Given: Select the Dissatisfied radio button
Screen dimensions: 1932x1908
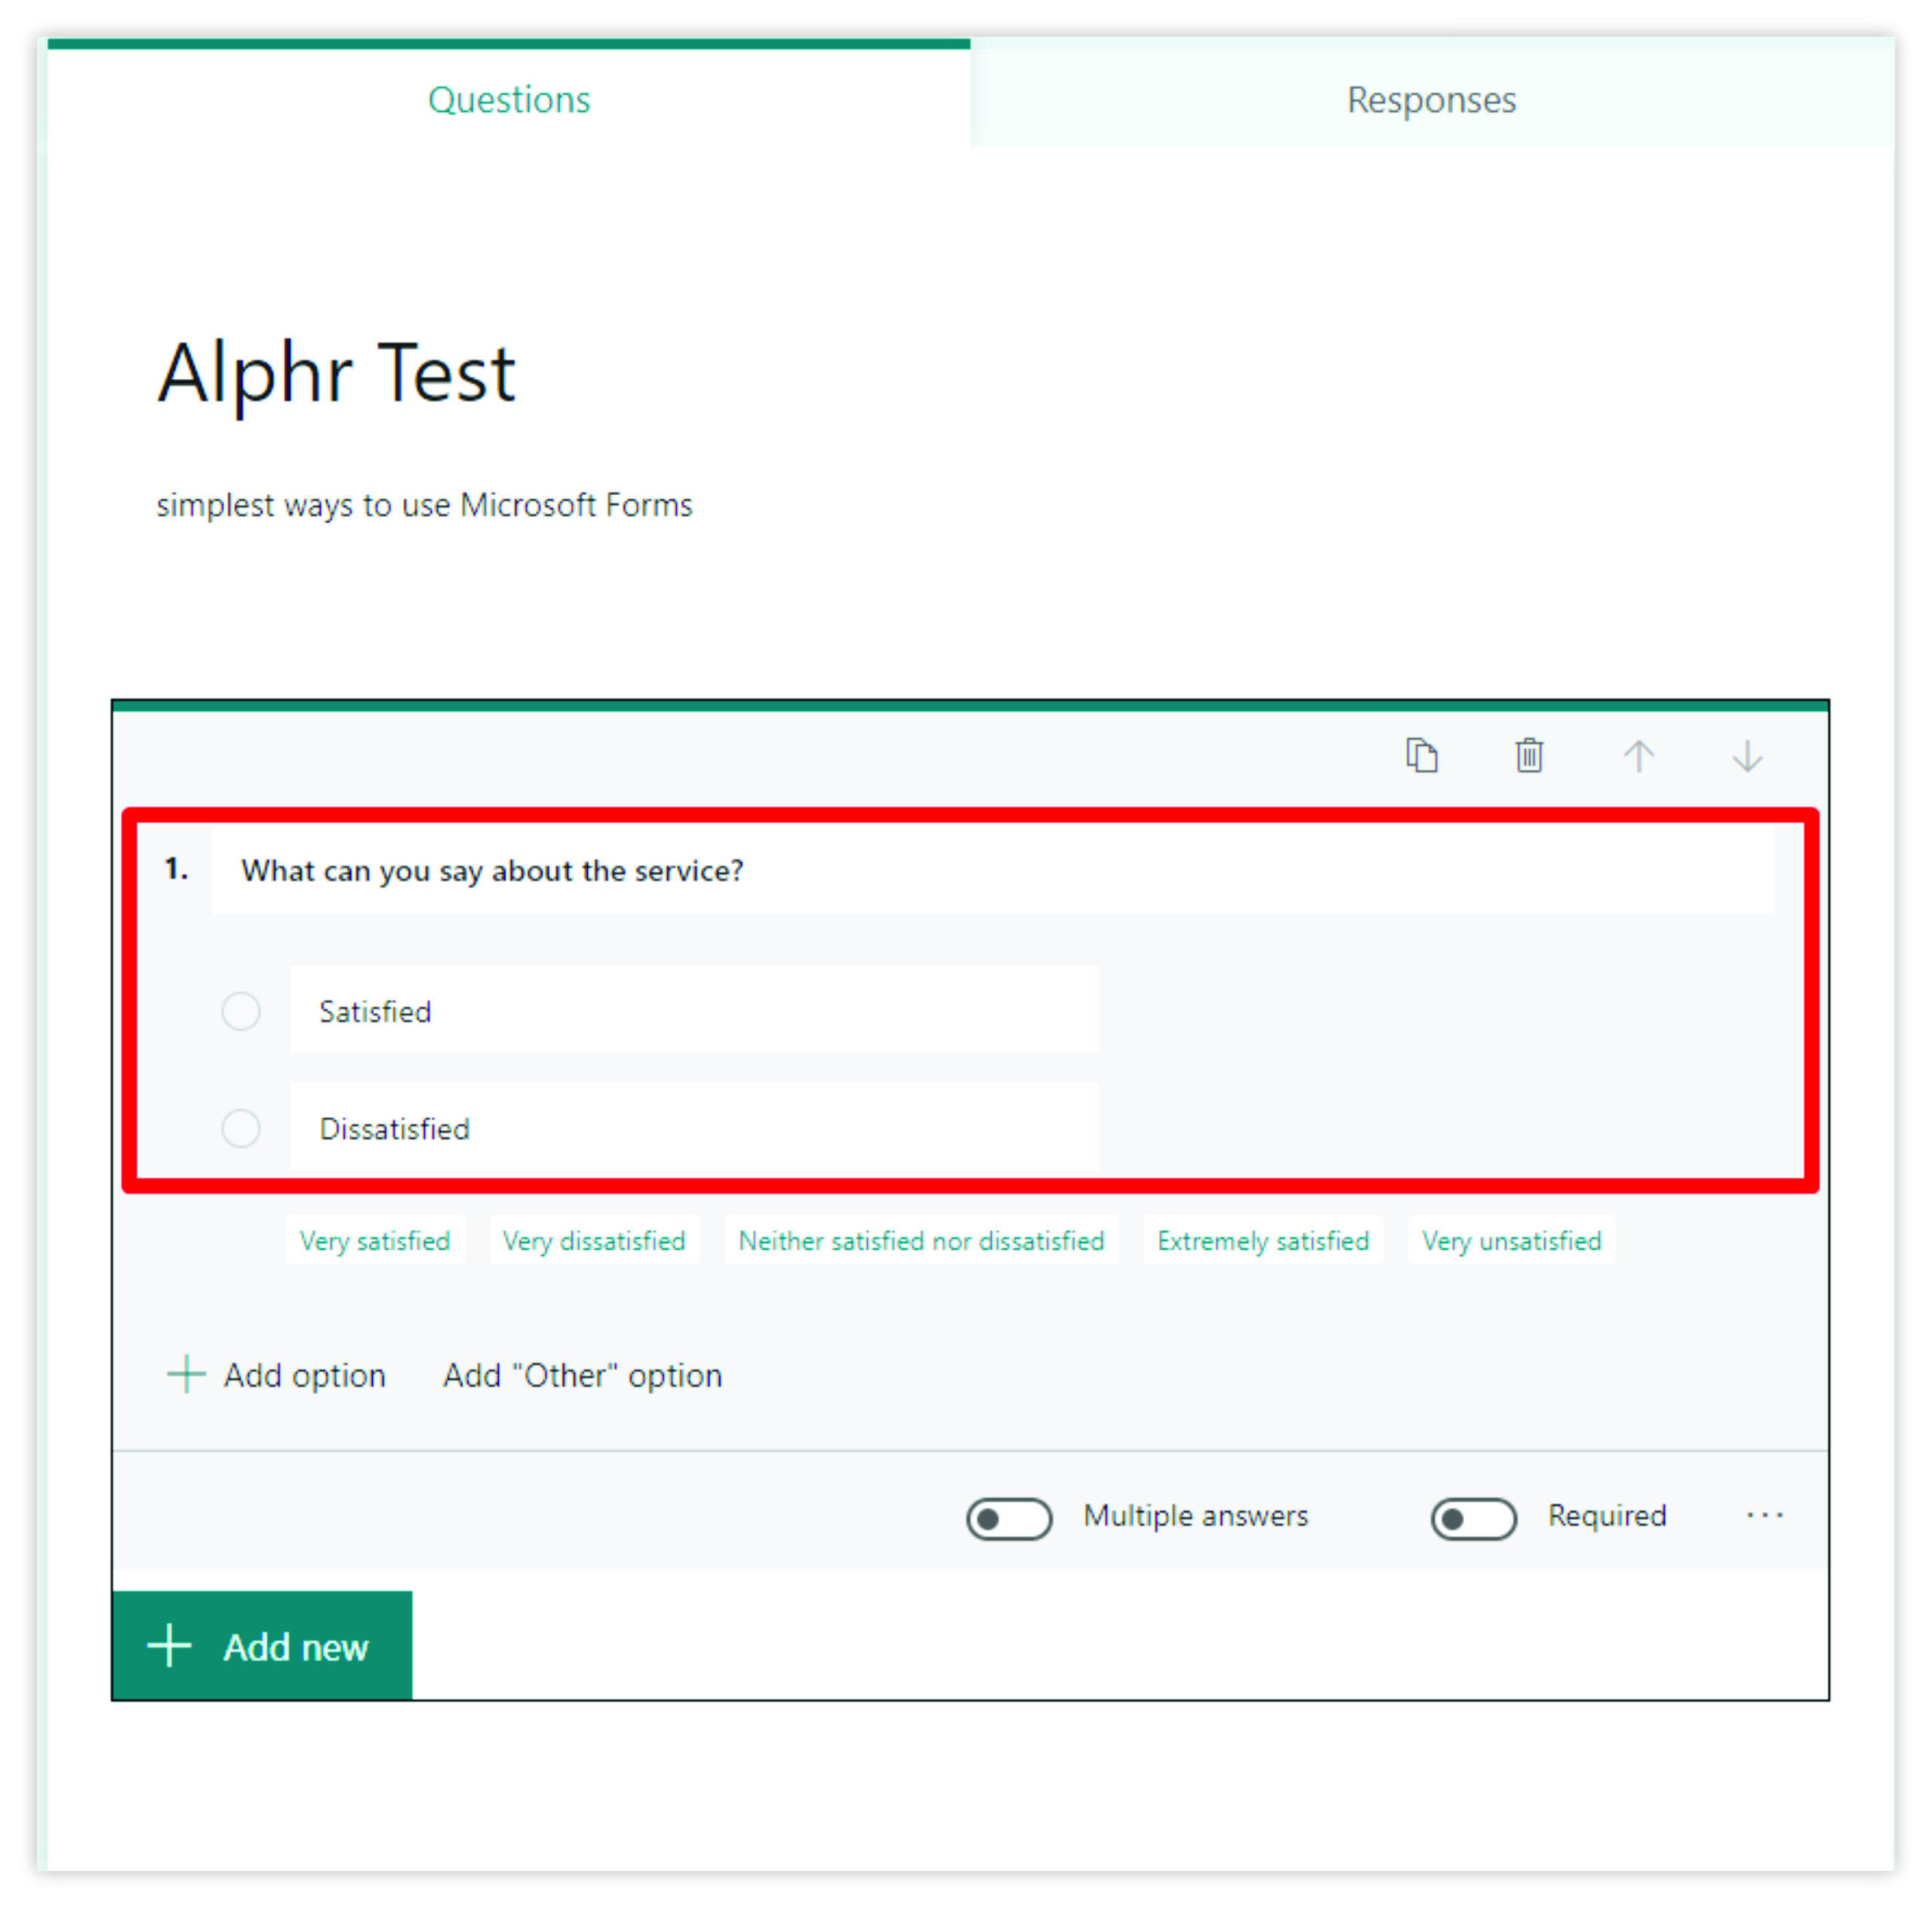Looking at the screenshot, I should click(241, 1128).
